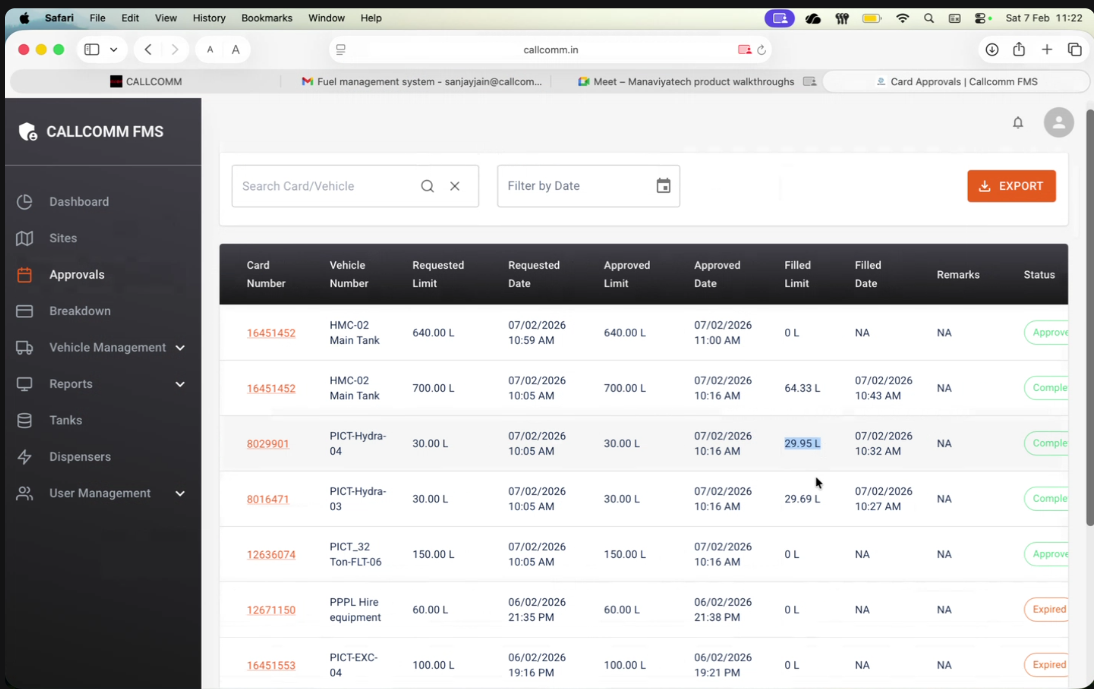Expand the Vehicle Management menu
Viewport: 1094px width, 689px height.
point(180,347)
